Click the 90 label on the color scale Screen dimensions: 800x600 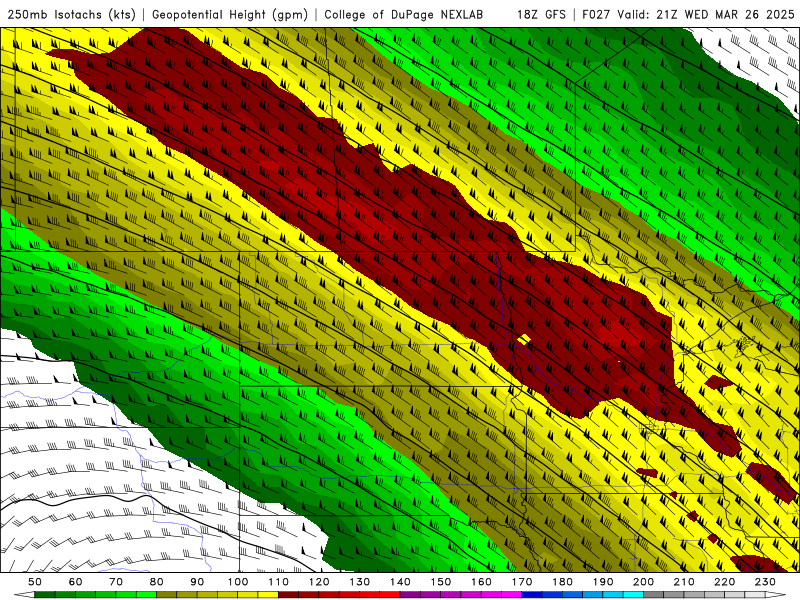pos(197,582)
